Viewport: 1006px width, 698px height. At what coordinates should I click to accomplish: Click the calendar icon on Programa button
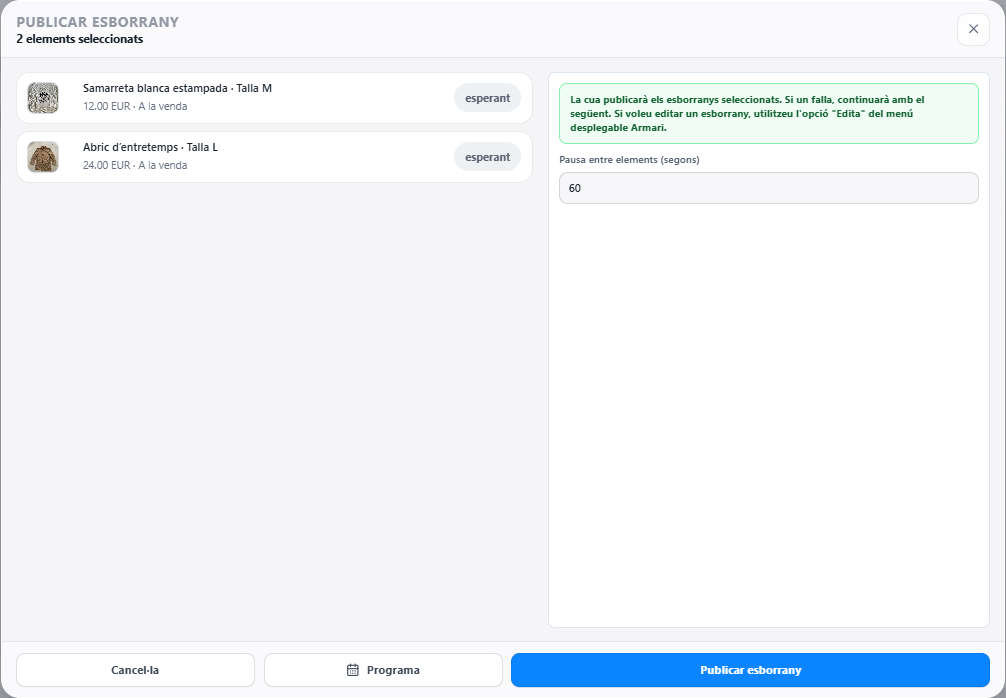353,670
